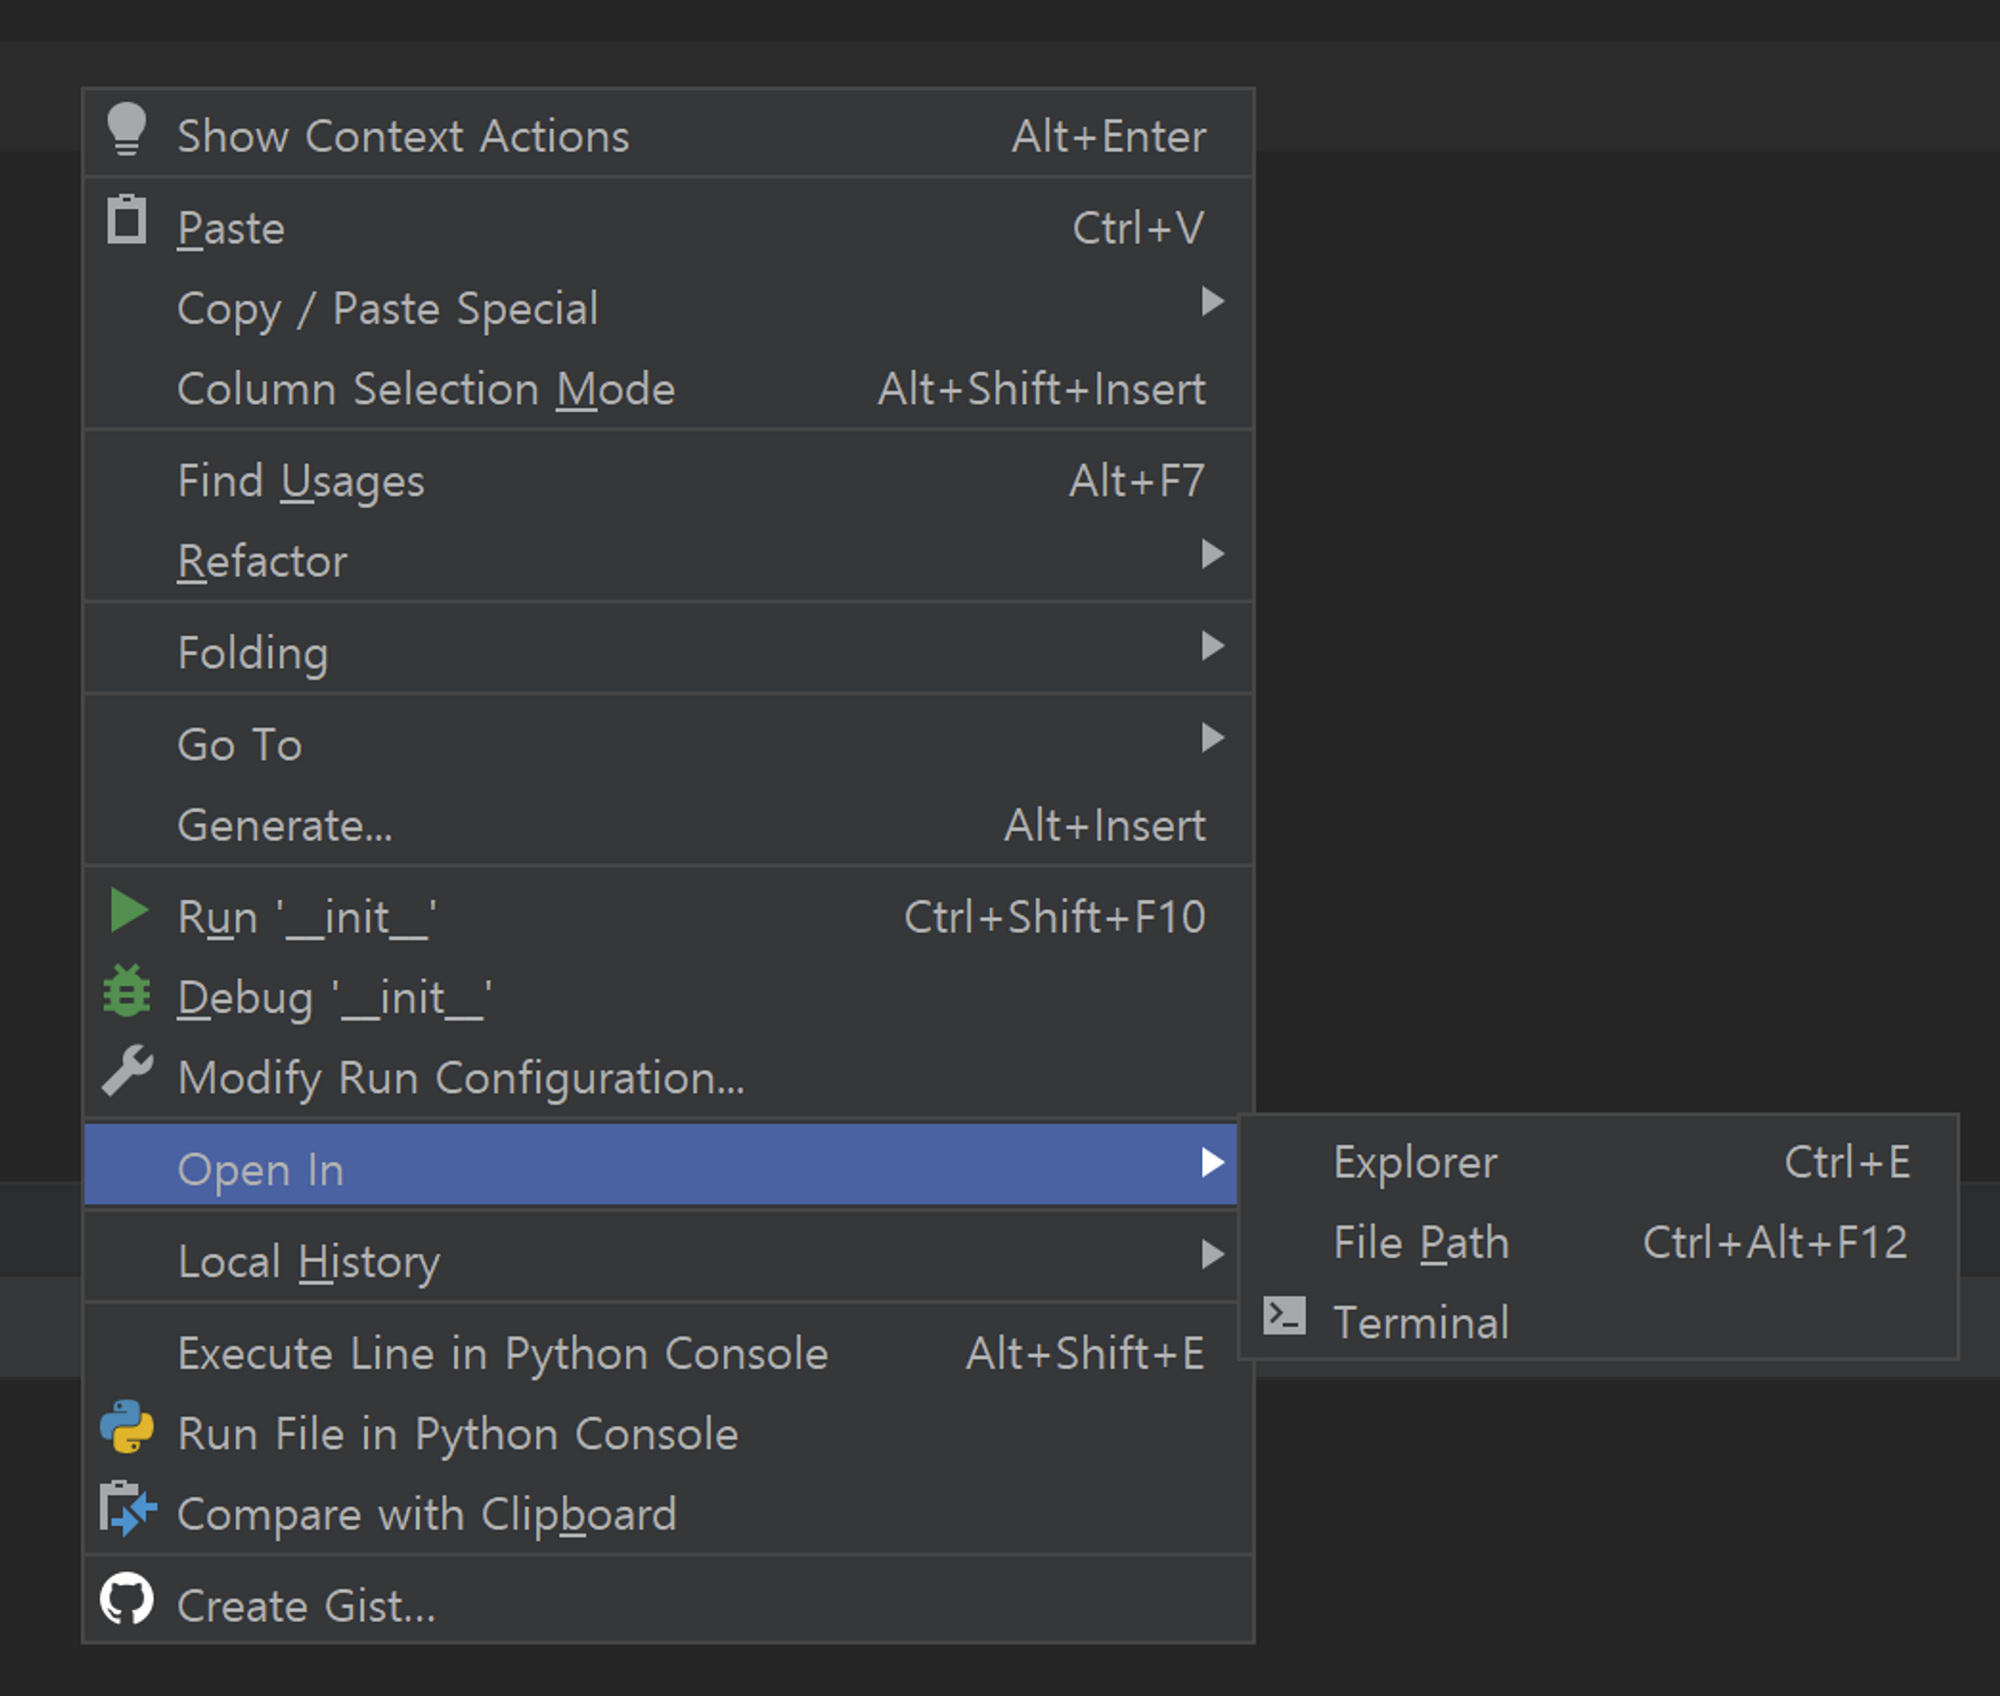
Task: Click the green Run '__init__' play icon
Action: pyautogui.click(x=128, y=911)
